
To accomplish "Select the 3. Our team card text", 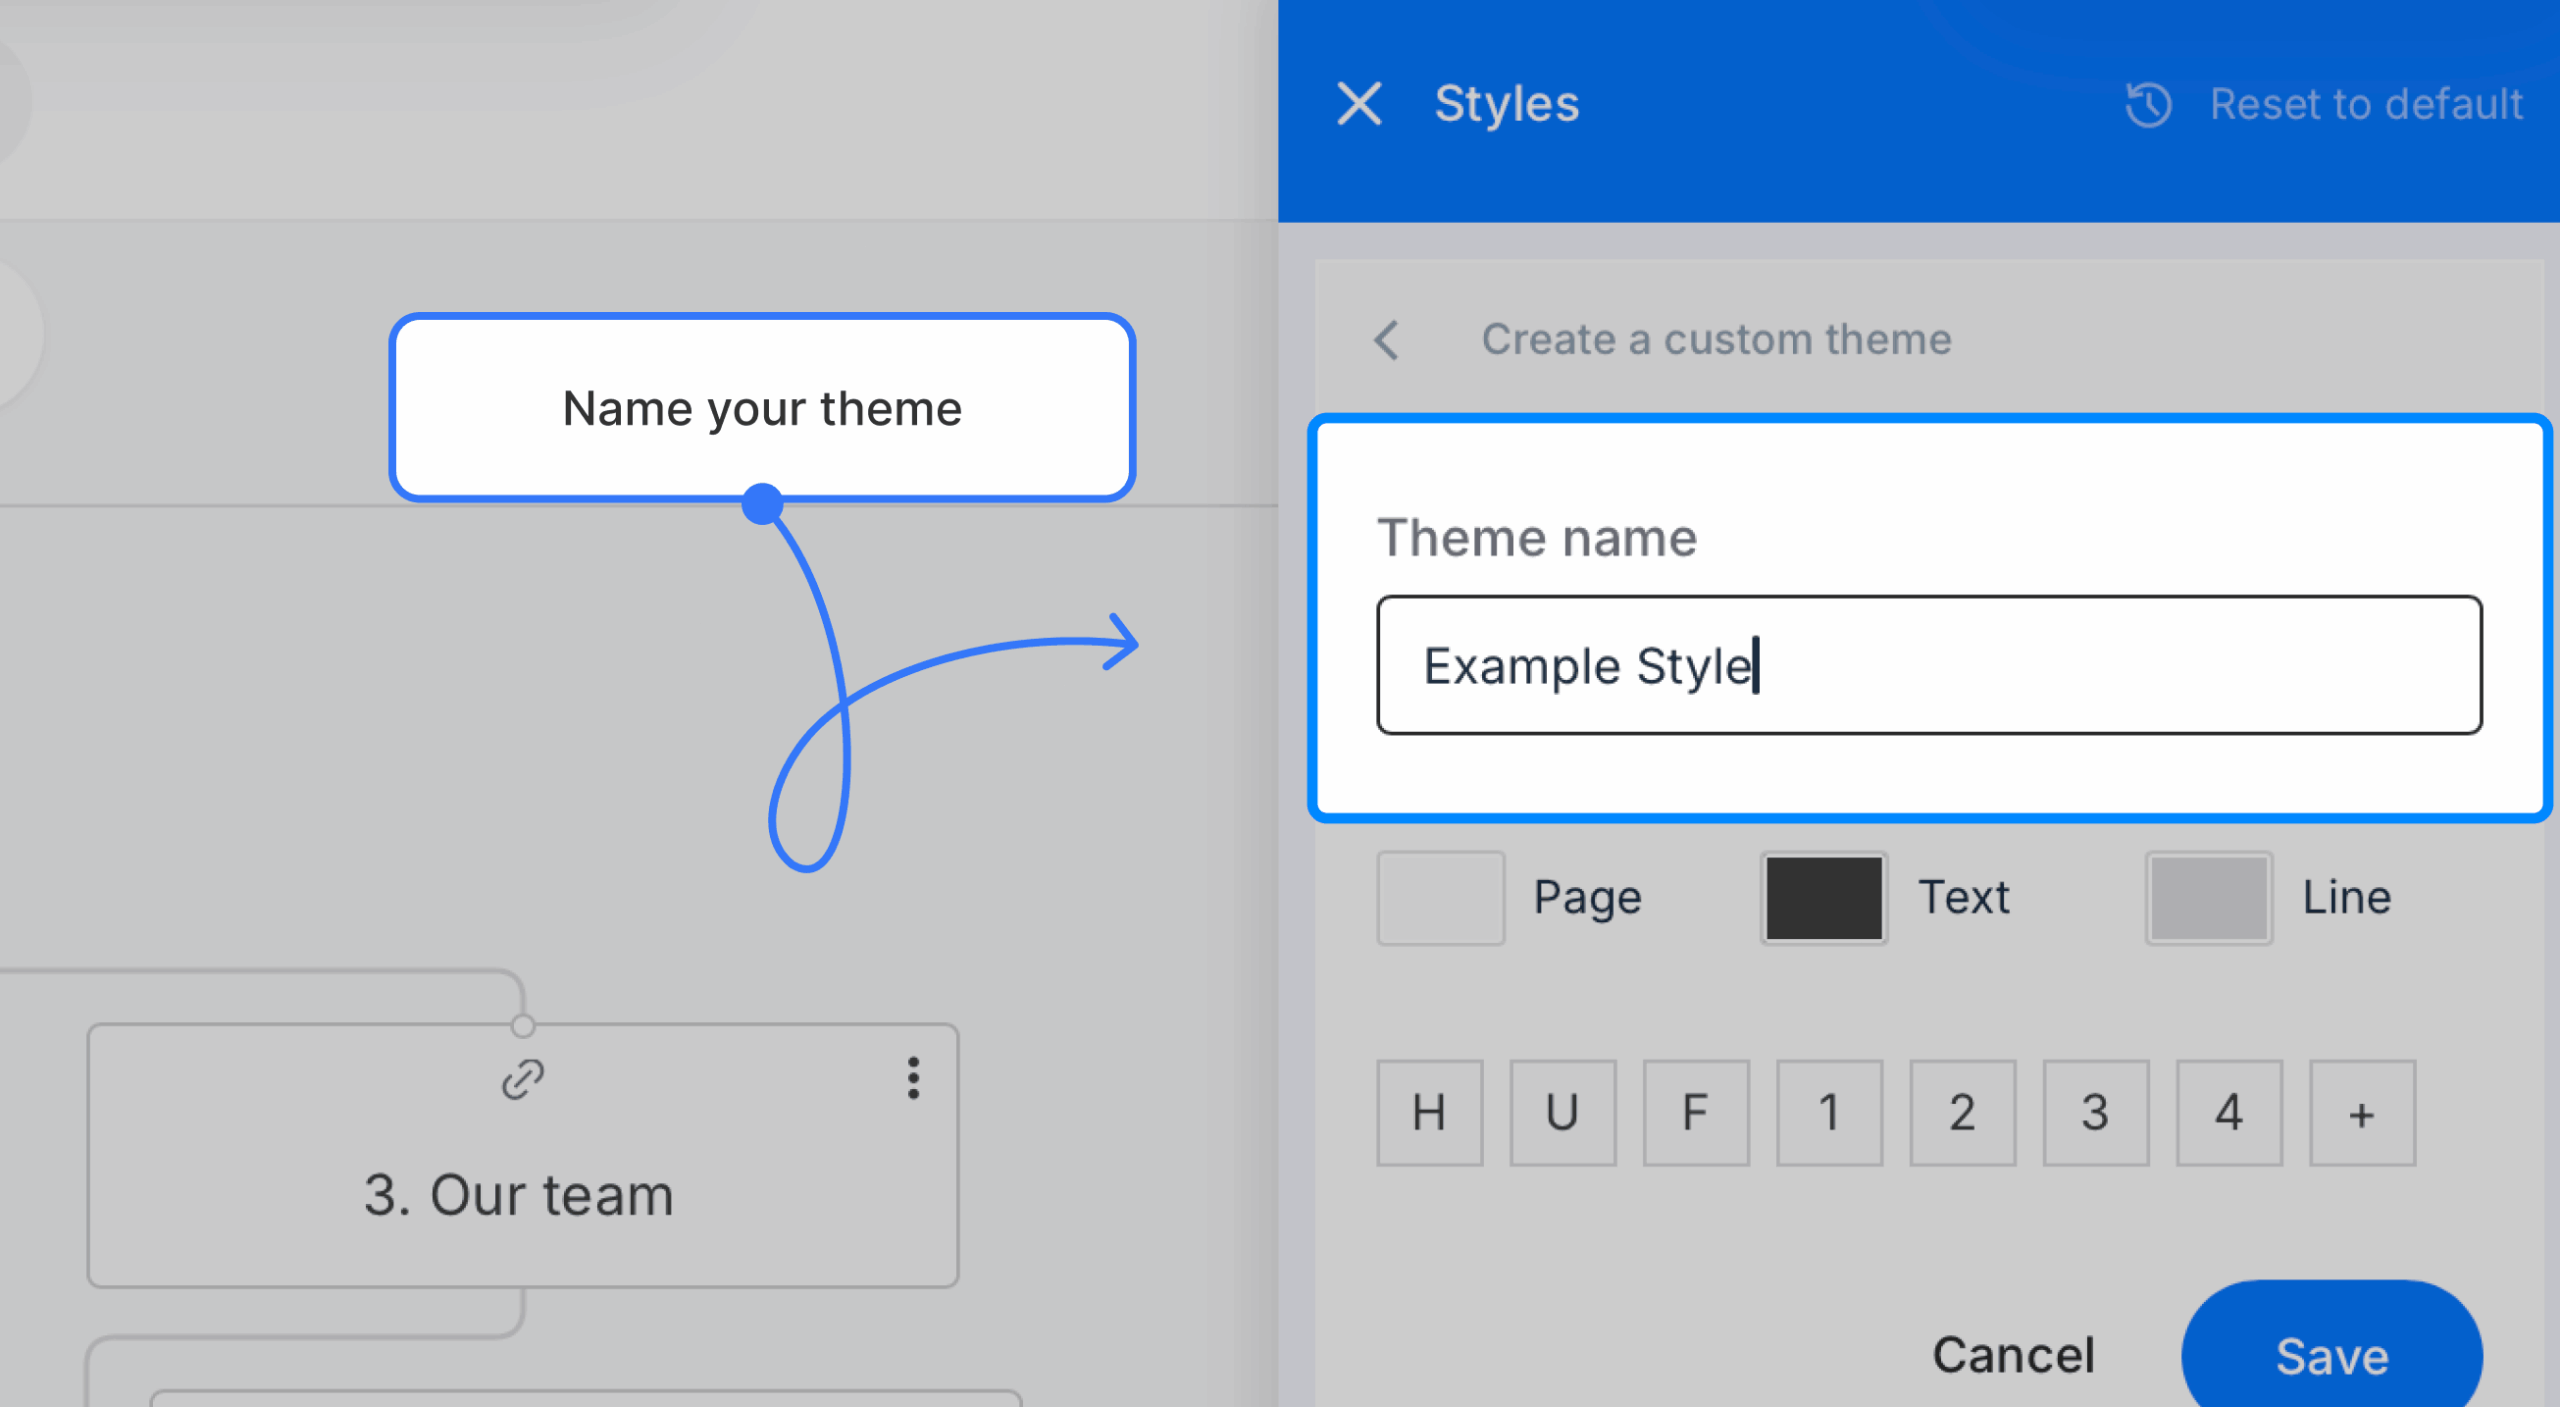I will pyautogui.click(x=519, y=1194).
